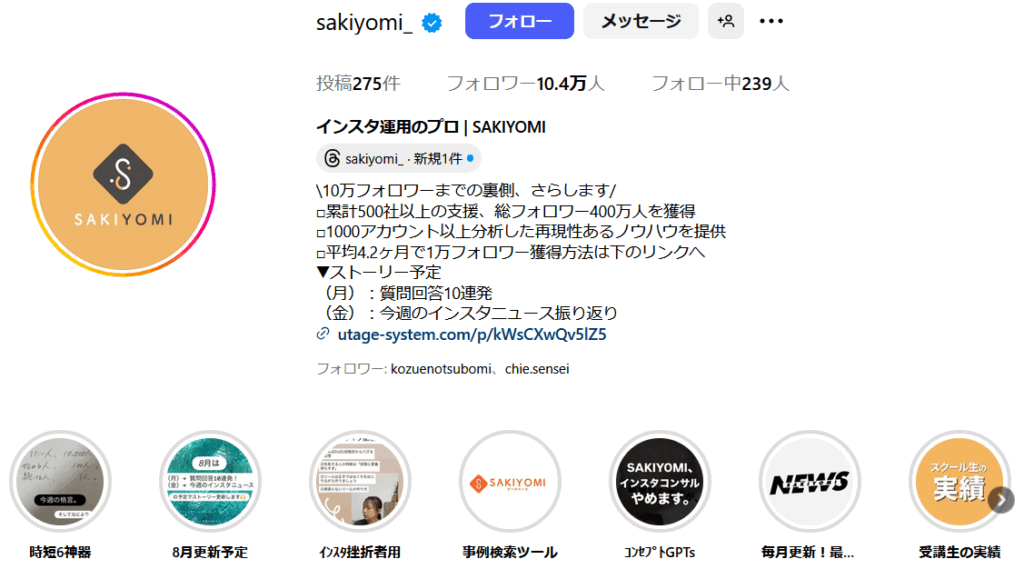The height and width of the screenshot is (579, 1024).
Task: Show next highlights with the right arrow
Action: tap(1001, 501)
